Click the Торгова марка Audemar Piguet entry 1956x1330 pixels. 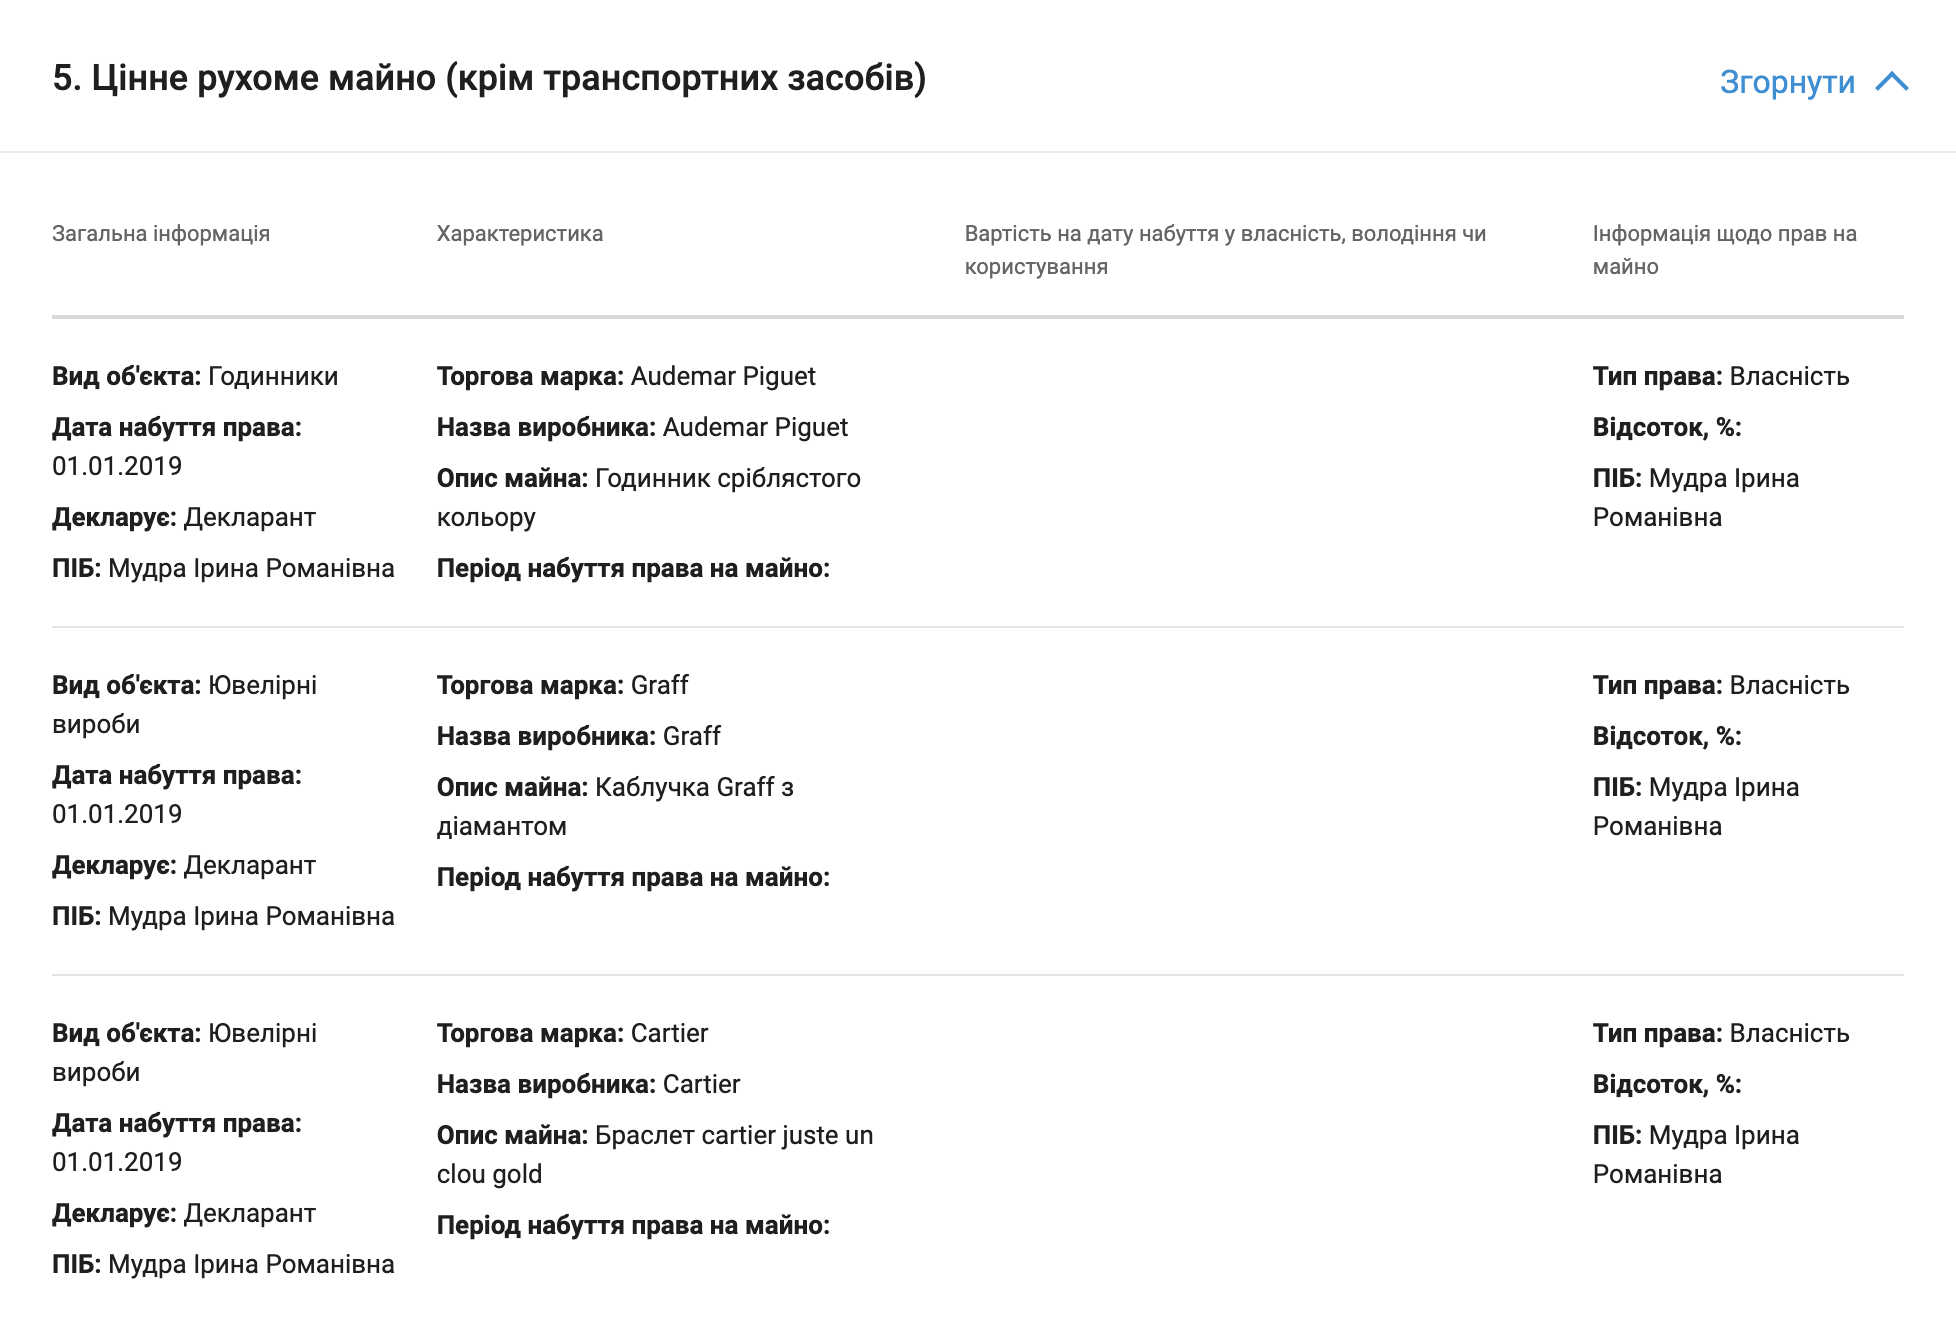point(626,377)
